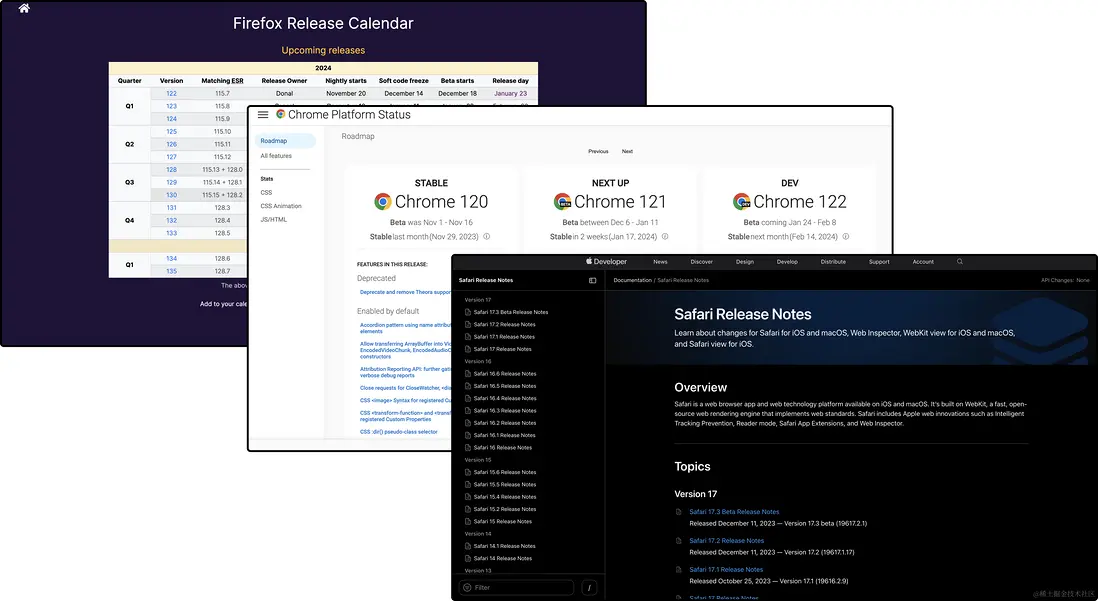The height and width of the screenshot is (601, 1098).
Task: Open Safari 17.2 Release Notes topic link
Action: [726, 541]
